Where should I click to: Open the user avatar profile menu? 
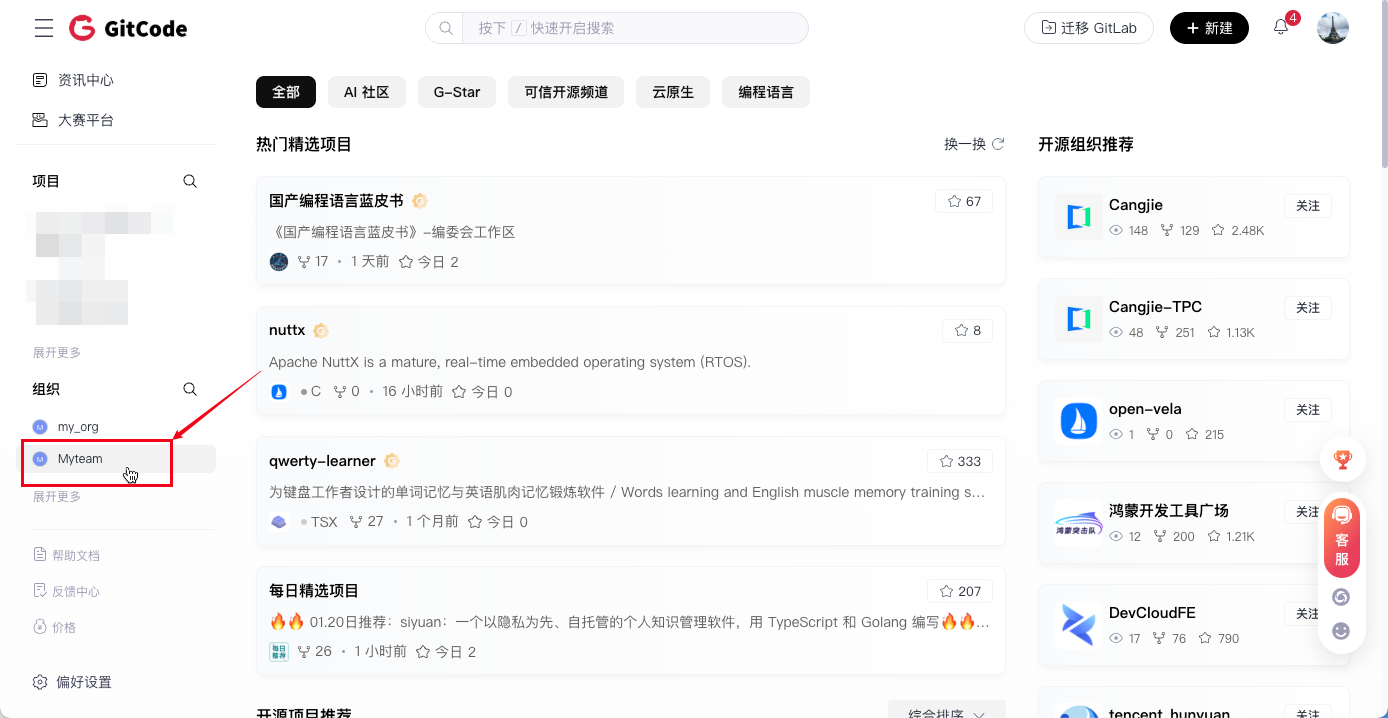(1333, 28)
